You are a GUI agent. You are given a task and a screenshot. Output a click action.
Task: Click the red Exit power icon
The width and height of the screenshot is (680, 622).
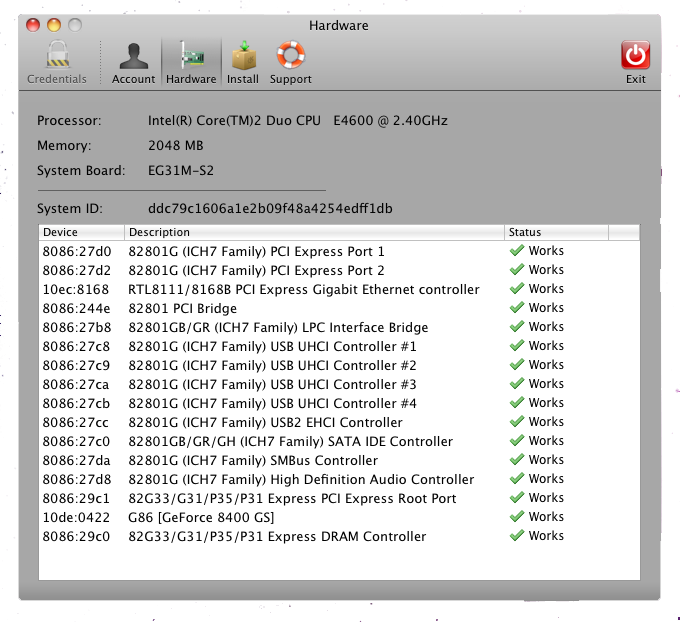coord(635,55)
